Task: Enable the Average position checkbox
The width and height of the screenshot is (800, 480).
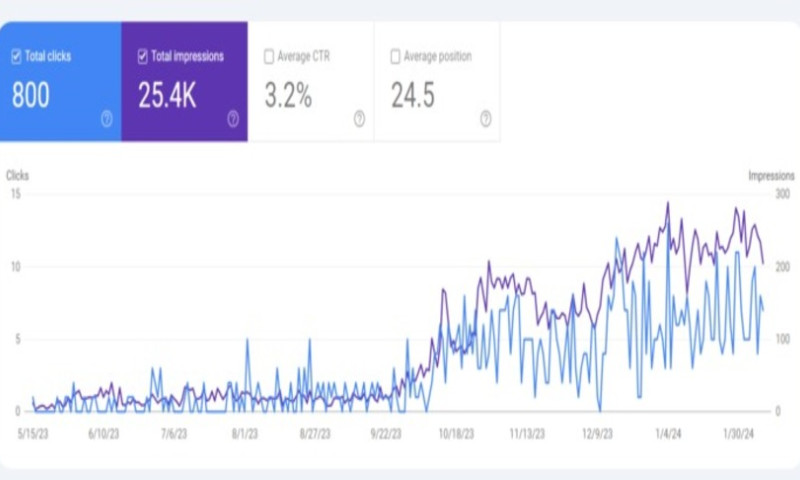Action: (395, 57)
